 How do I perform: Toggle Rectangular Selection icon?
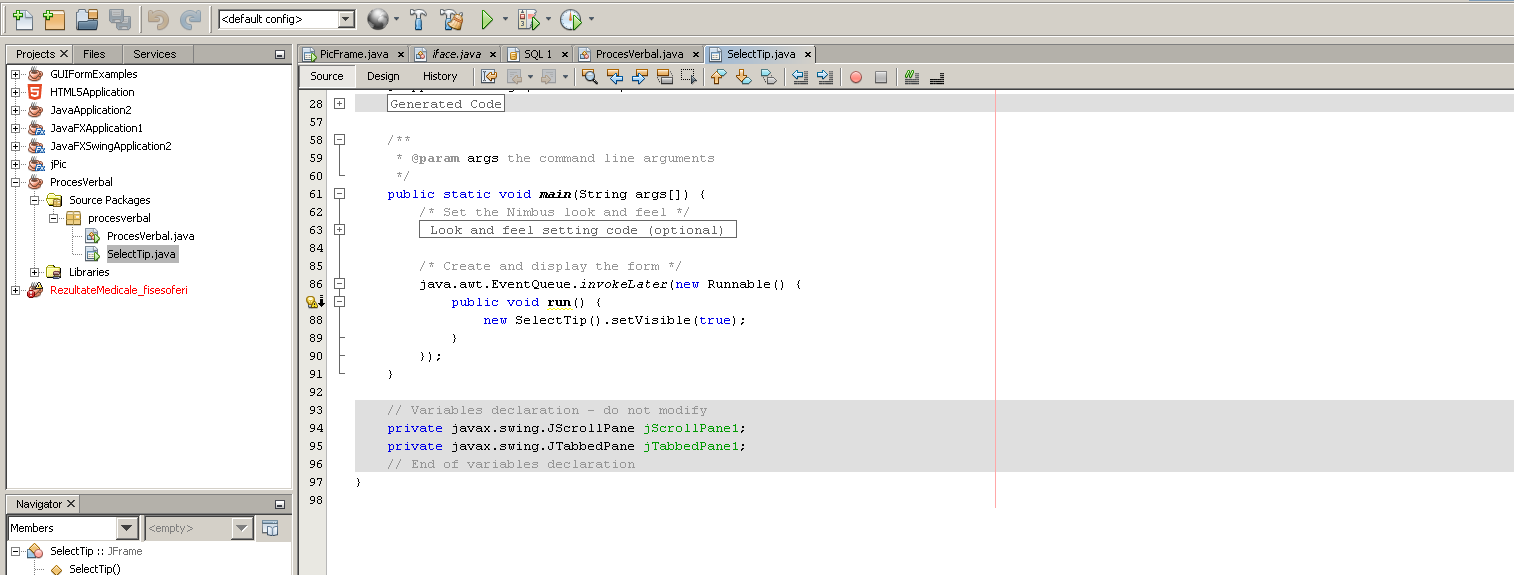pyautogui.click(x=688, y=76)
